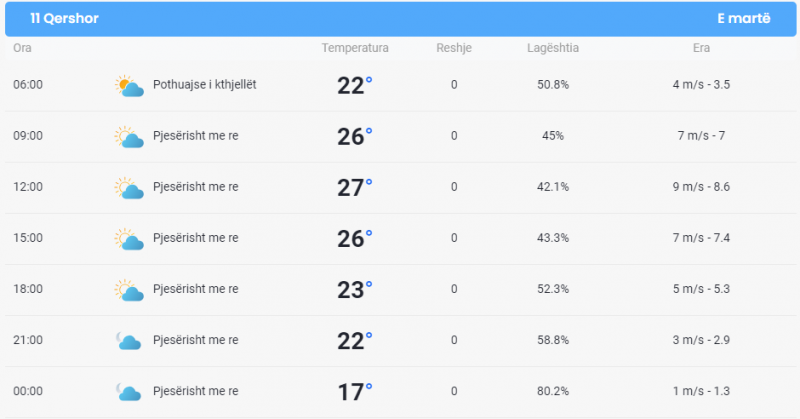Click the Era column header
Screen dimensions: 800x419
(701, 48)
